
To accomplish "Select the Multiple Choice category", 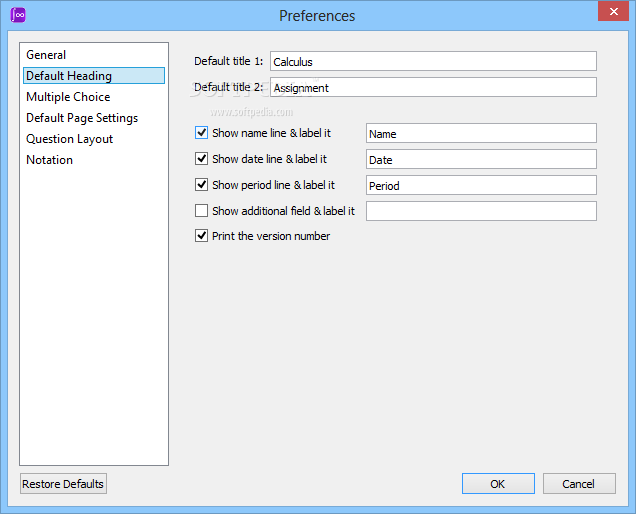I will coord(68,97).
